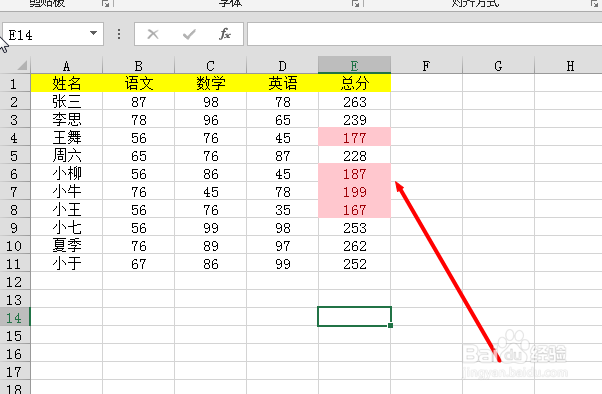Open the font group dialog launcher
The height and width of the screenshot is (394, 602).
[356, 3]
